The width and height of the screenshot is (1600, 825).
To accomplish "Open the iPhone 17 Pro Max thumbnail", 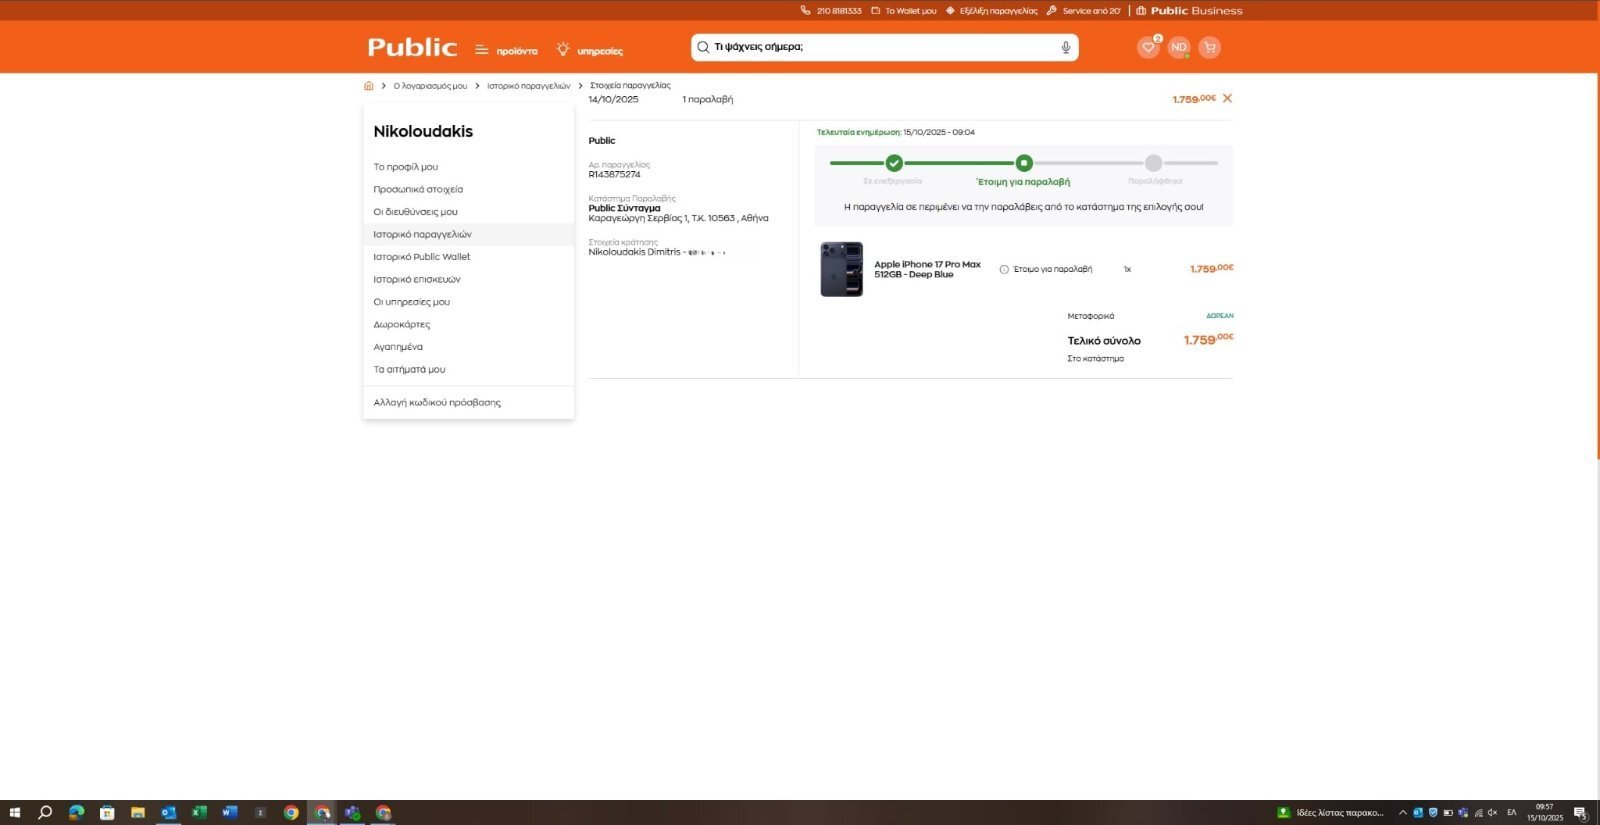I will pos(841,269).
